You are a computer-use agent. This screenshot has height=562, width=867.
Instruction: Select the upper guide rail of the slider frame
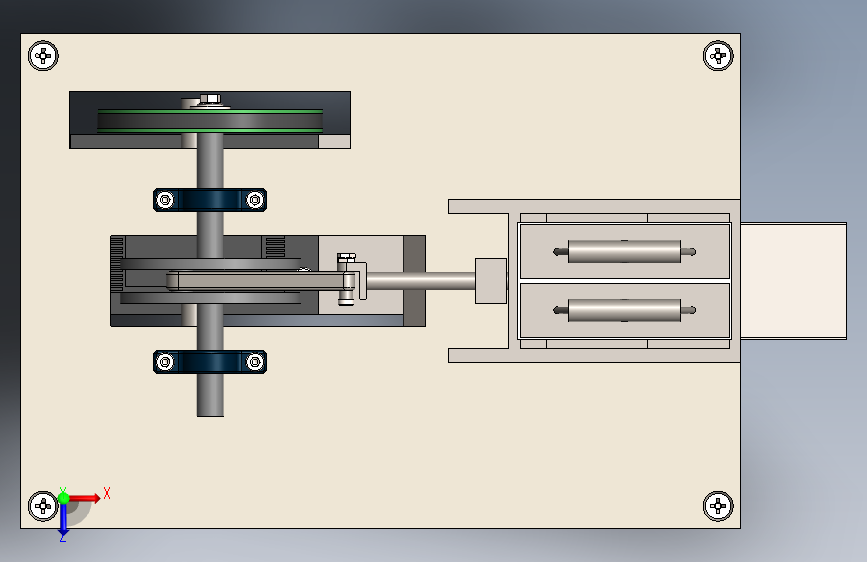[x=594, y=206]
